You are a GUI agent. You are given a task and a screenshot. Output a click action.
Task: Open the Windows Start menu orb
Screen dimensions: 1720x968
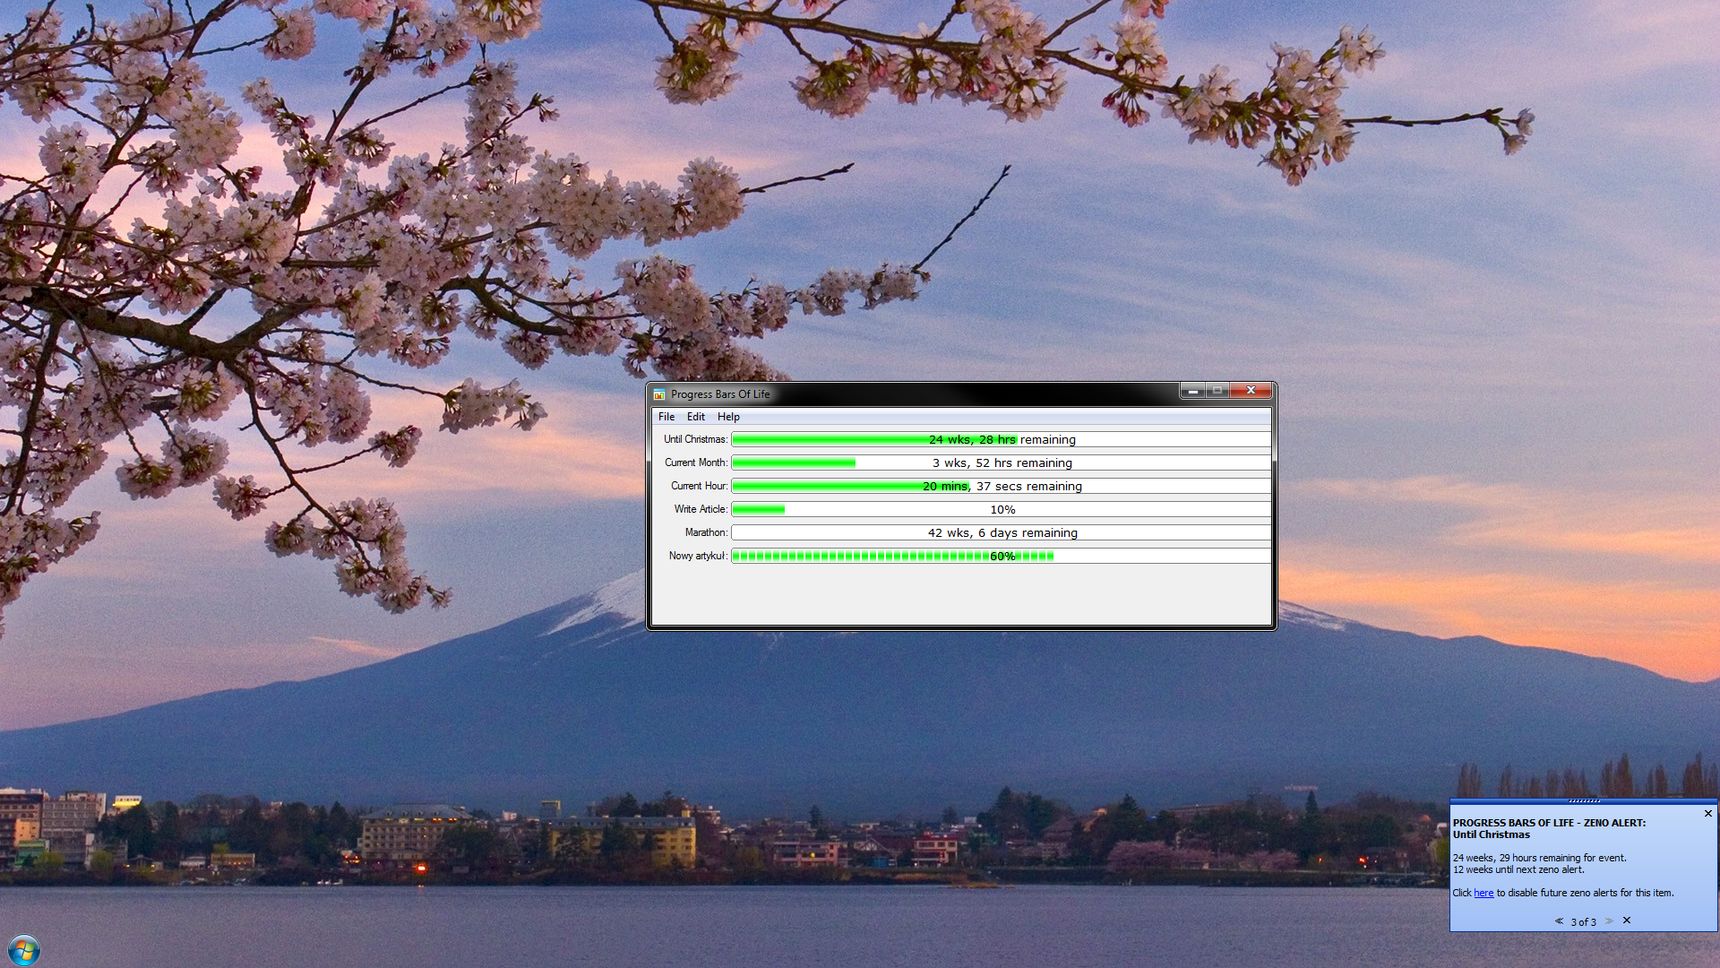[23, 950]
